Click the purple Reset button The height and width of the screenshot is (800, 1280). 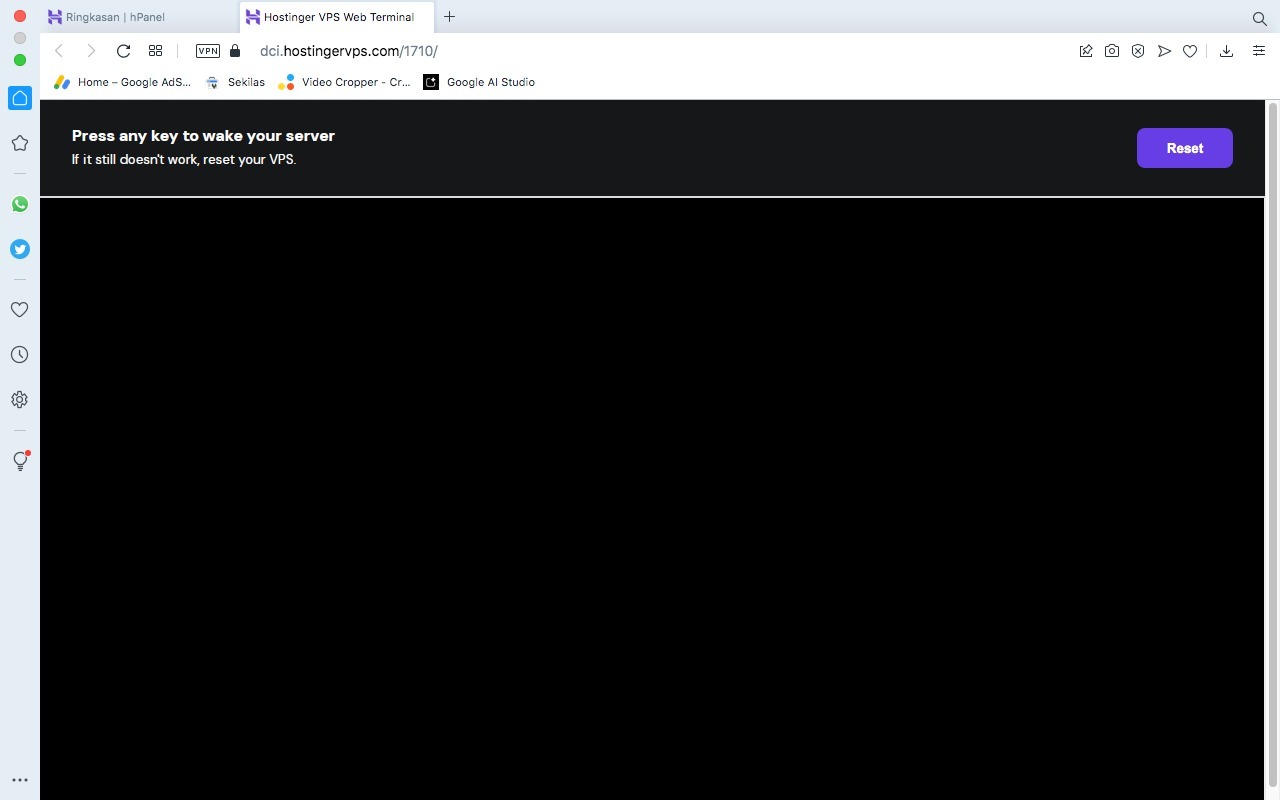coord(1184,148)
